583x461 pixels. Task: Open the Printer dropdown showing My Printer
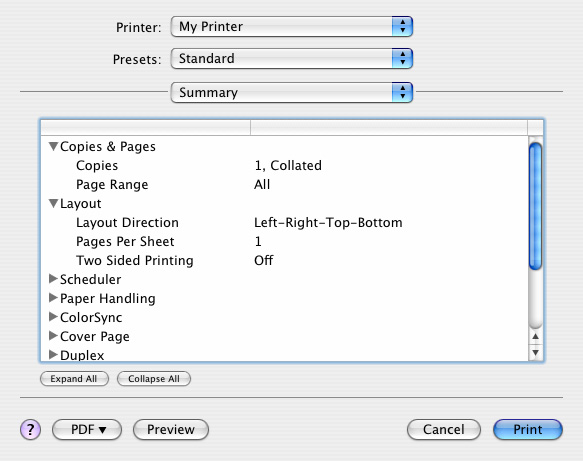coord(292,26)
